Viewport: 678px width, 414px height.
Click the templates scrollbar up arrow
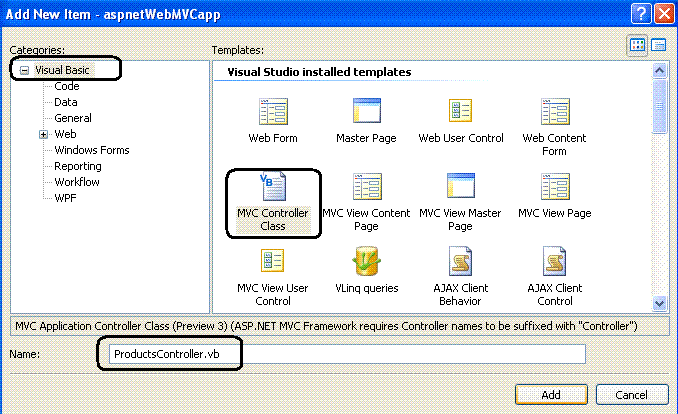[x=659, y=70]
